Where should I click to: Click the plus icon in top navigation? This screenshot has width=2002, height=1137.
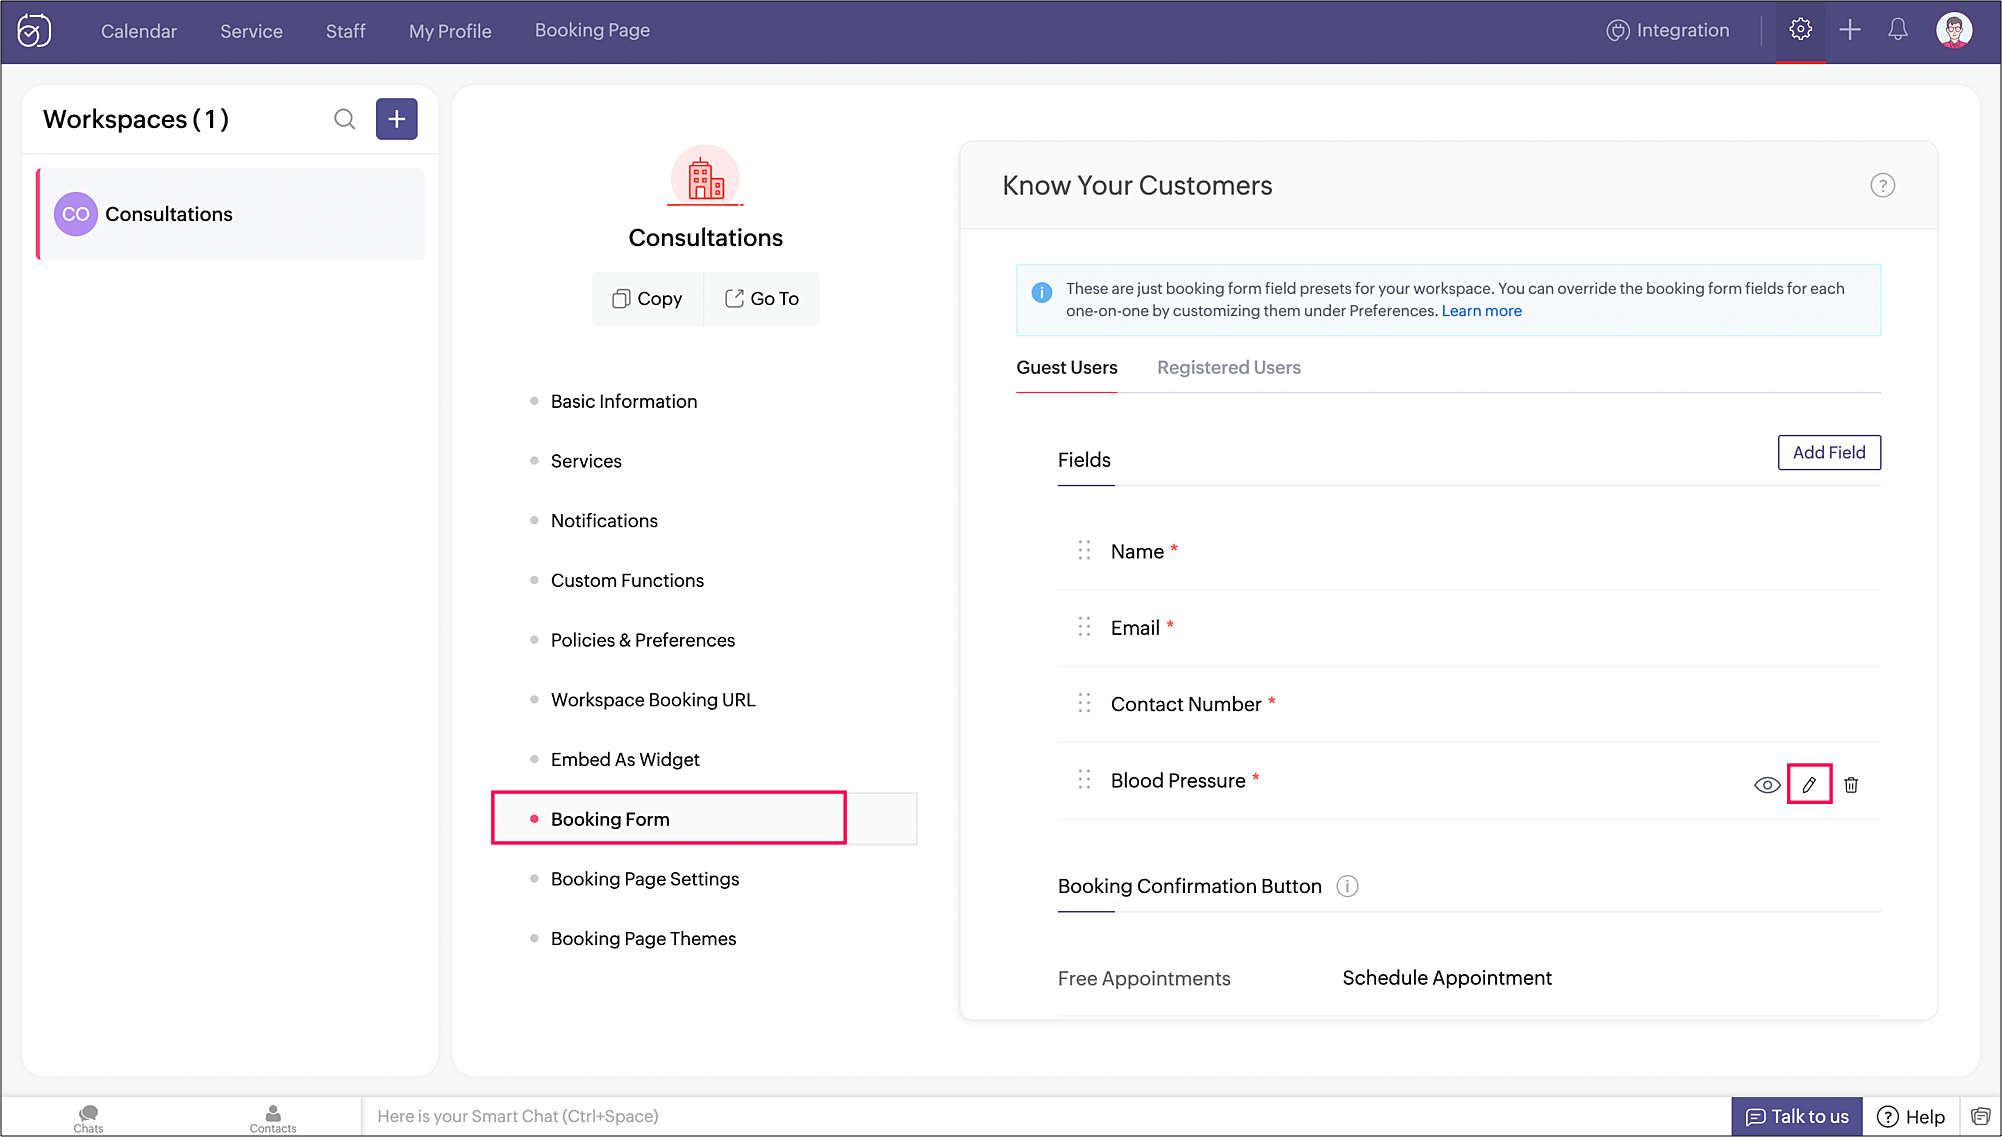(x=1849, y=30)
